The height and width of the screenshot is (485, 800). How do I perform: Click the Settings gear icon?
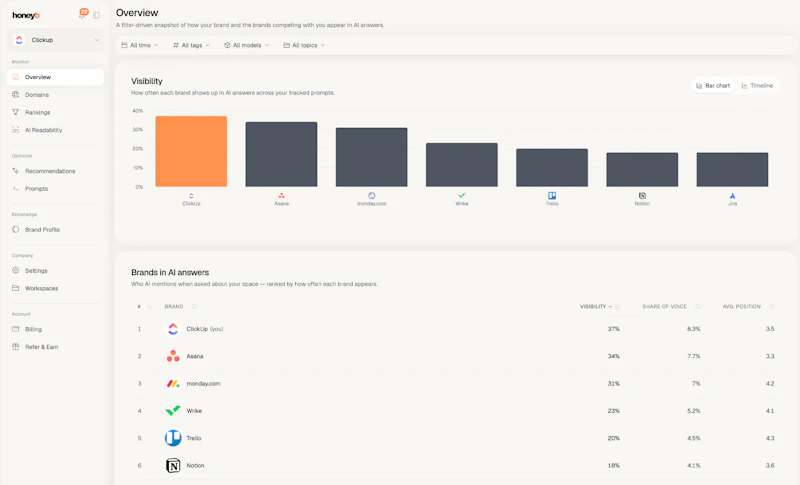click(15, 270)
